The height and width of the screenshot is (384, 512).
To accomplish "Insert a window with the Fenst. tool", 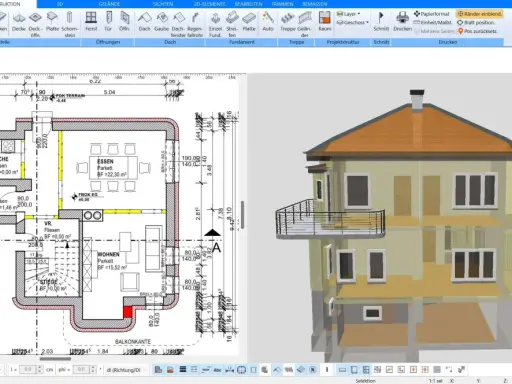I will tap(91, 22).
